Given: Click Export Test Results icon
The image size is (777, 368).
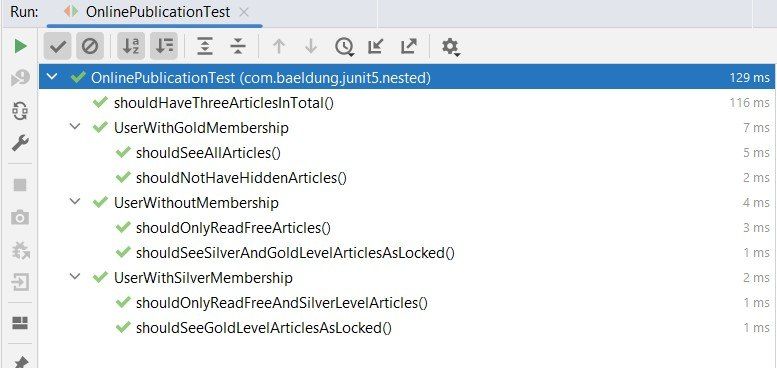Looking at the screenshot, I should pos(408,47).
